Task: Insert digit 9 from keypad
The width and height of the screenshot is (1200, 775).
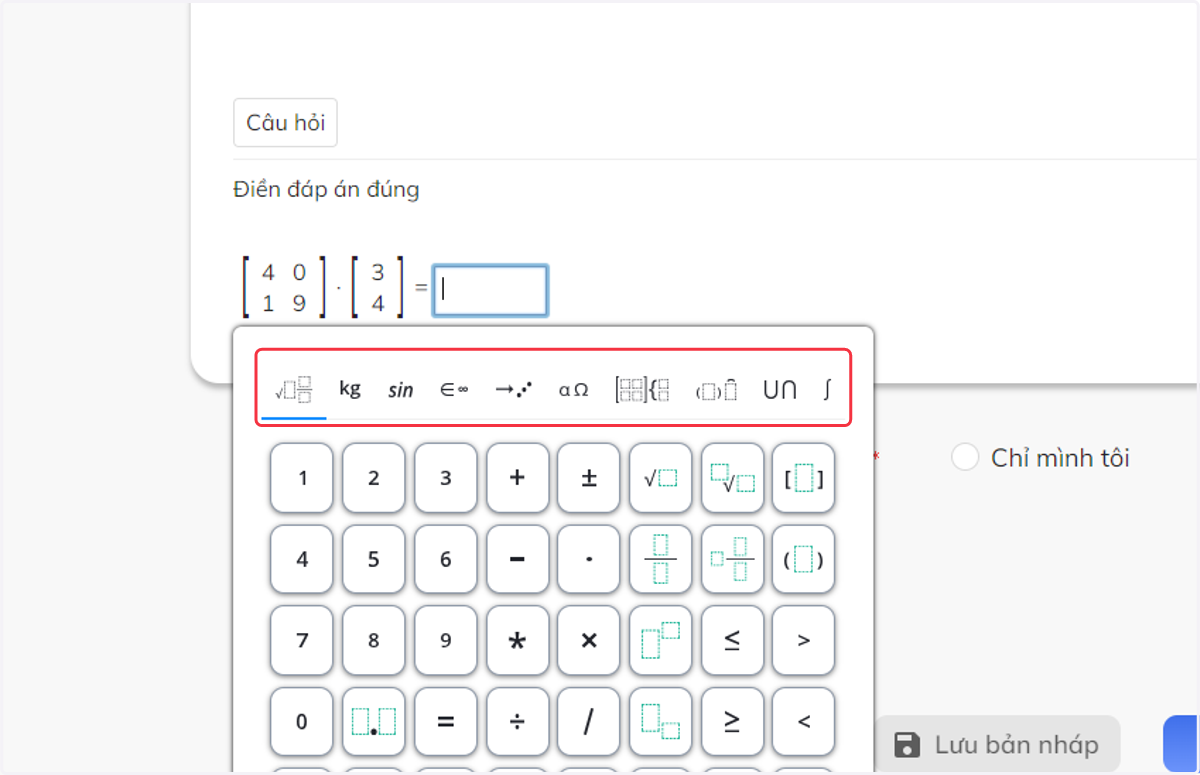Action: point(446,640)
